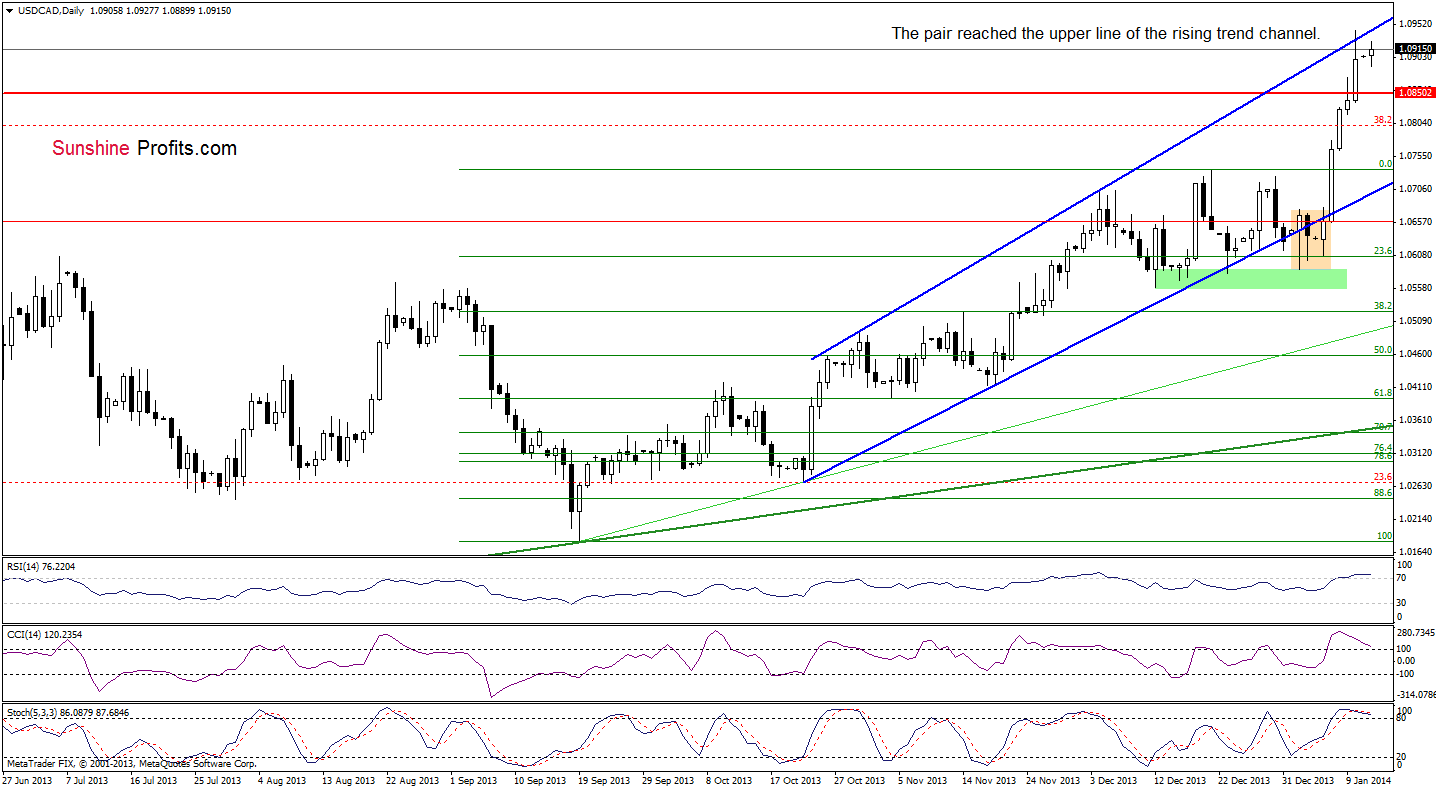Click the 76.4 Fibonacci level label
The height and width of the screenshot is (789, 1436).
point(1383,447)
